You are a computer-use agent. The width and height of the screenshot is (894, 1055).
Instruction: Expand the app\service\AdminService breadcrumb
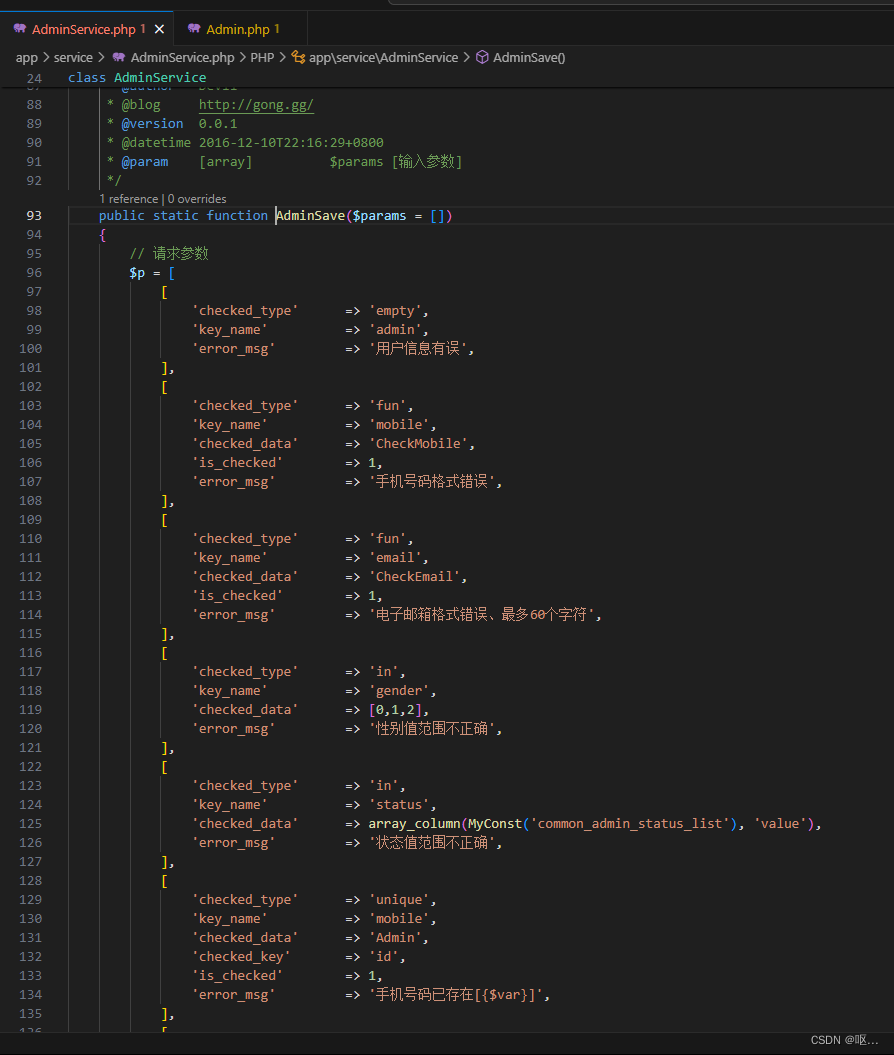383,57
